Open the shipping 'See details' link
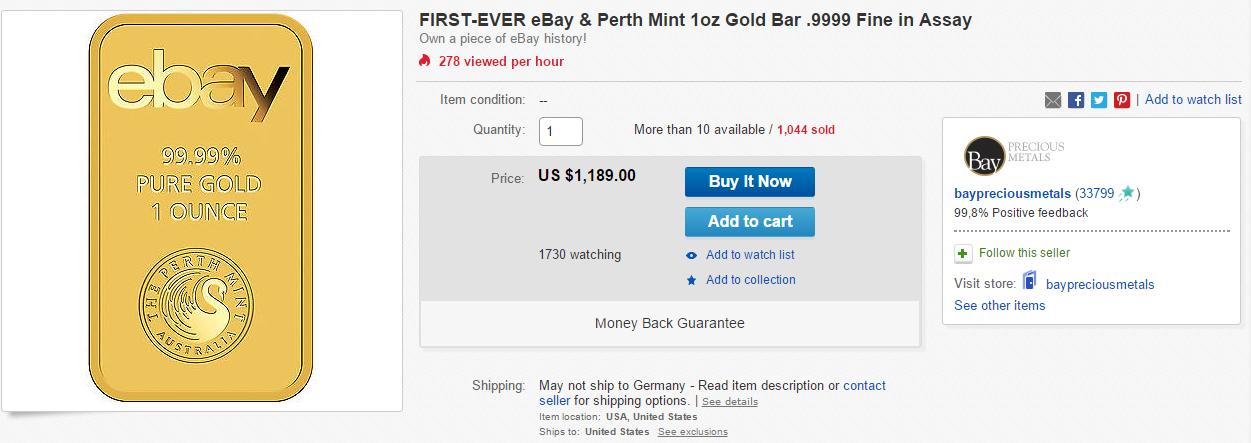The height and width of the screenshot is (443, 1251). (730, 402)
